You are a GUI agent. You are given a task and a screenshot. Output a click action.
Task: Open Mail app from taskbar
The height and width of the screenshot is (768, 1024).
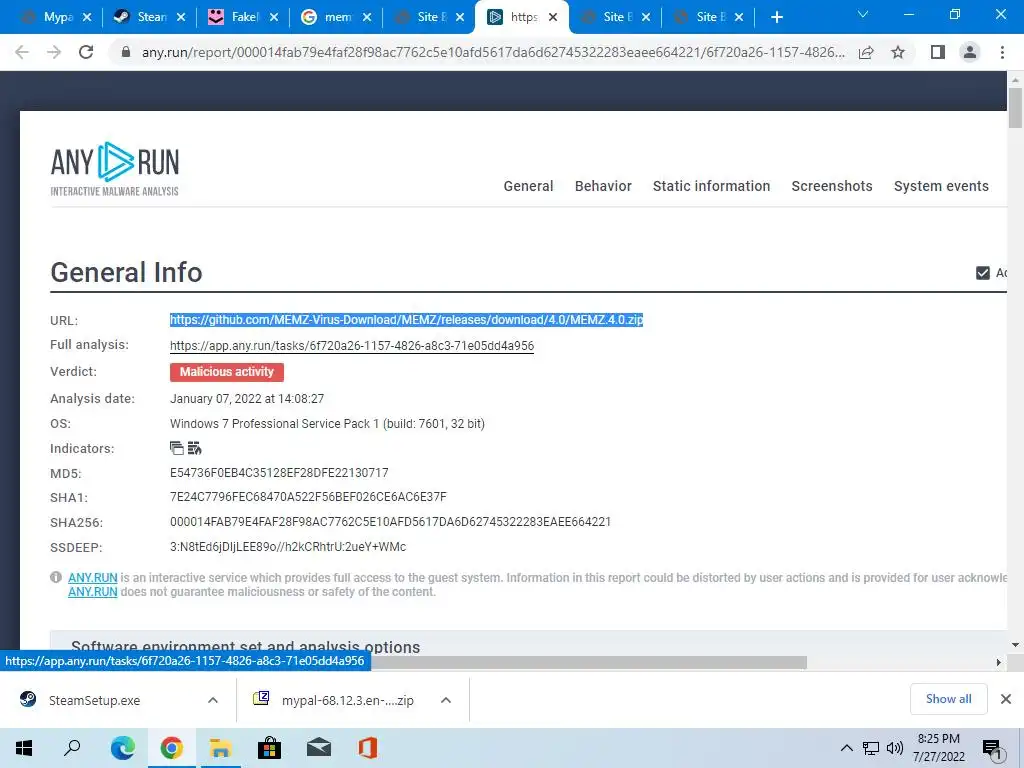tap(319, 748)
